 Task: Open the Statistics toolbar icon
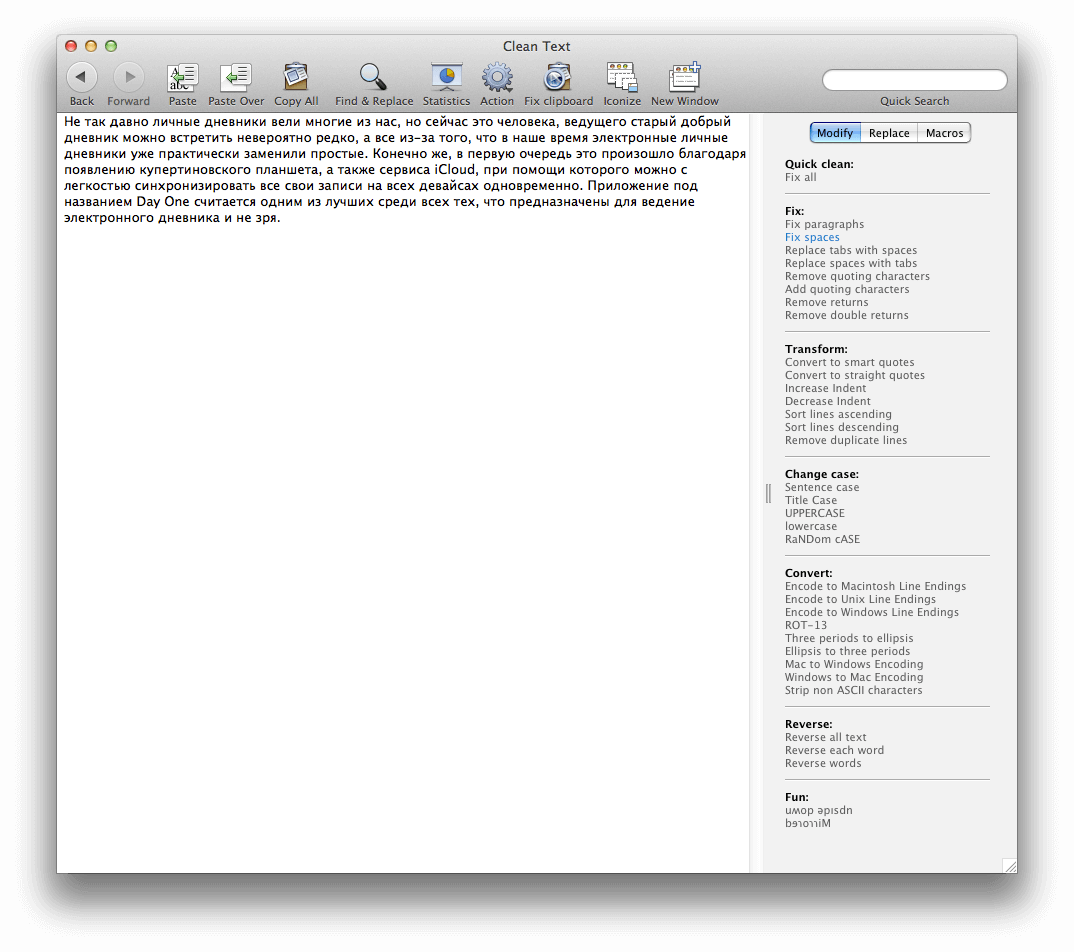click(446, 77)
